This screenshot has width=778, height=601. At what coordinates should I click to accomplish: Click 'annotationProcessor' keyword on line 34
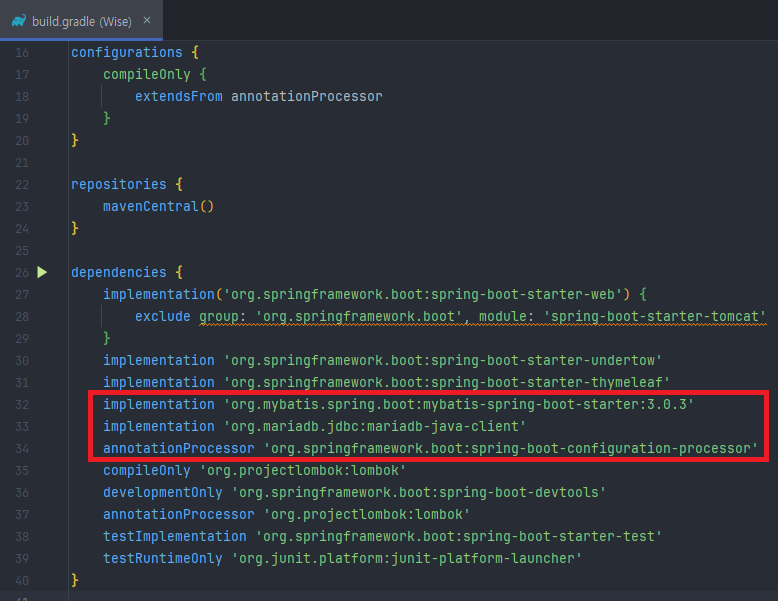click(179, 448)
